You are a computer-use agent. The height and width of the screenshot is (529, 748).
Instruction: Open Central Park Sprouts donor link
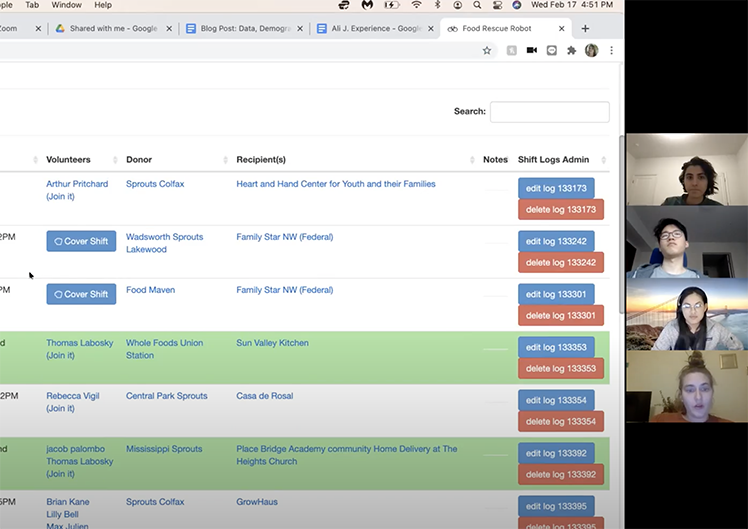166,396
